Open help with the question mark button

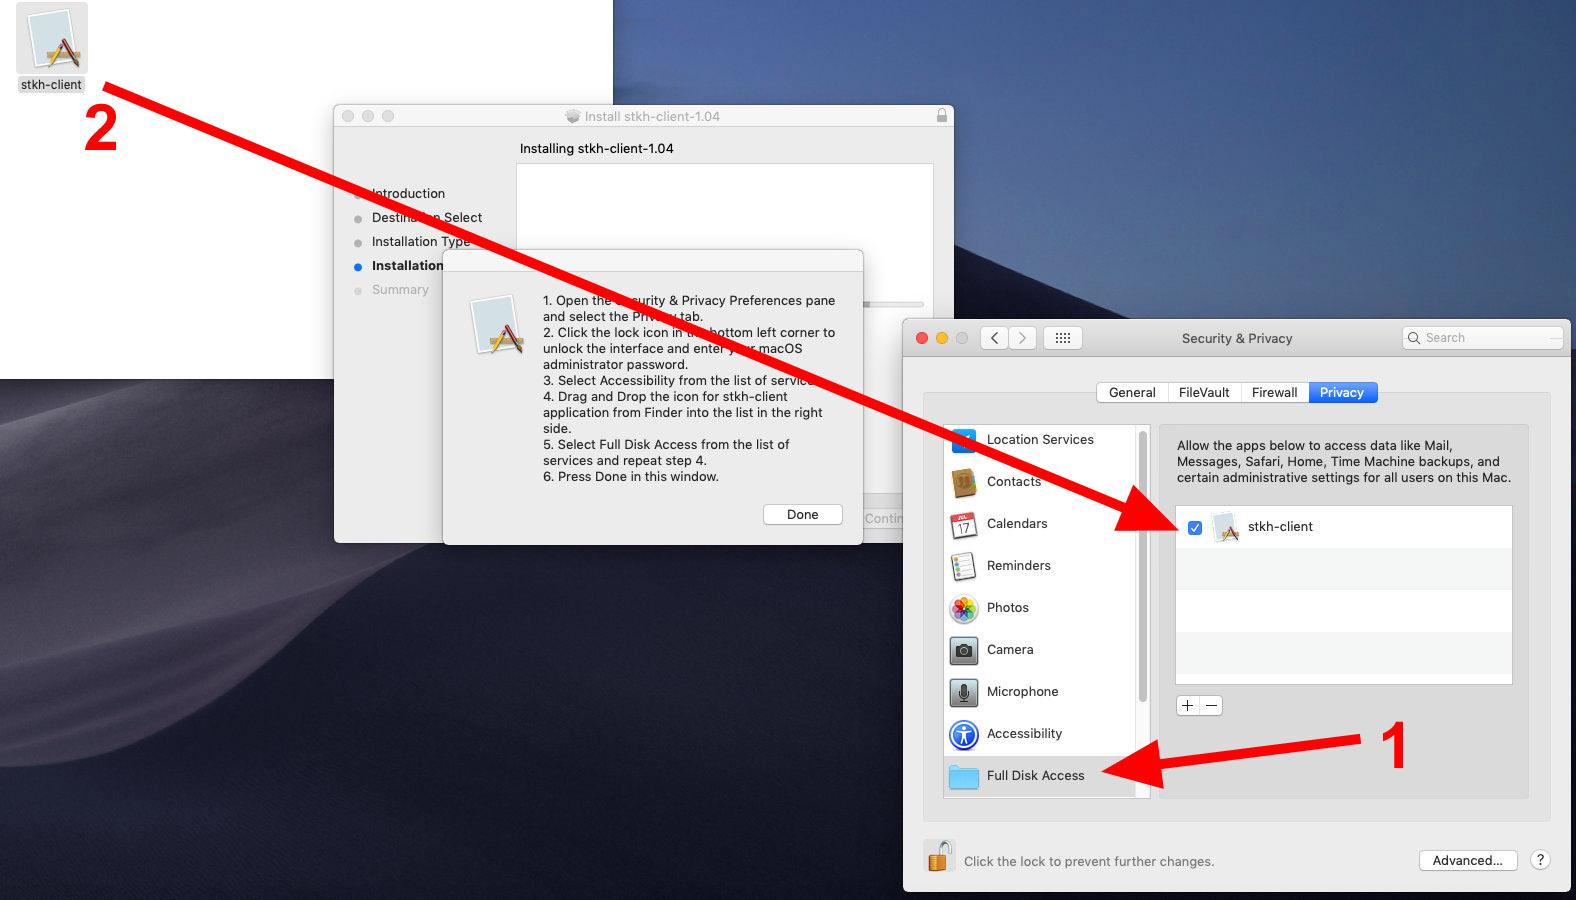[1541, 860]
